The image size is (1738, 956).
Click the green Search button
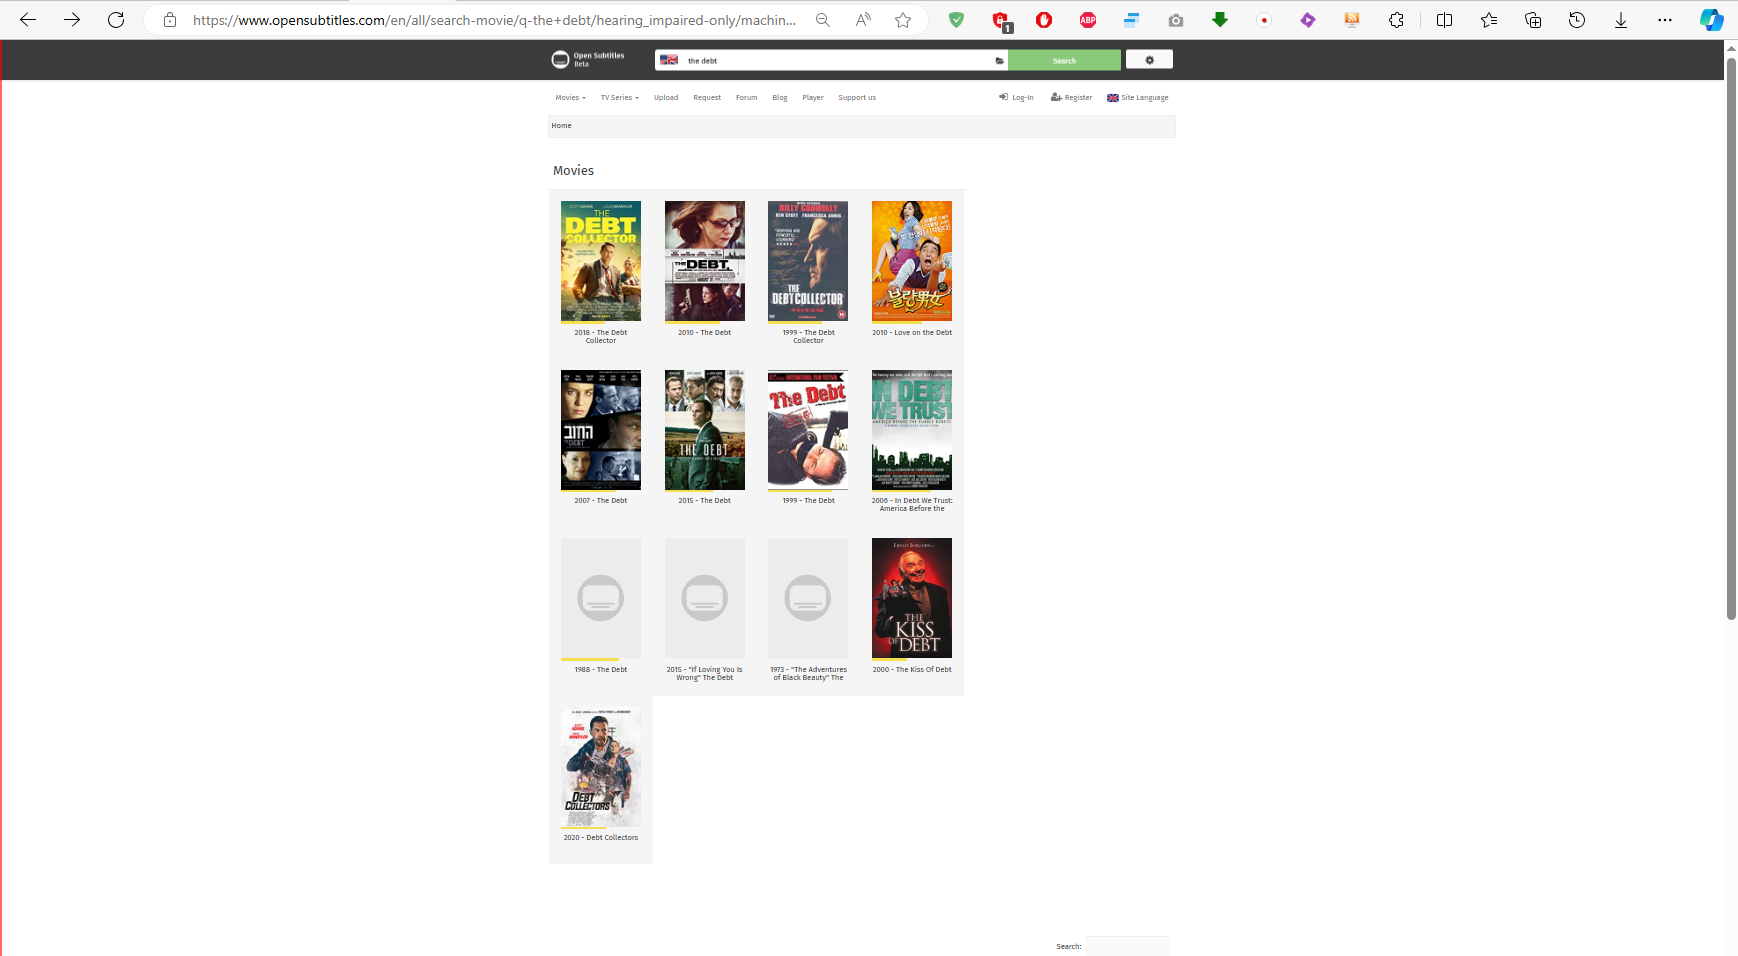click(1064, 60)
